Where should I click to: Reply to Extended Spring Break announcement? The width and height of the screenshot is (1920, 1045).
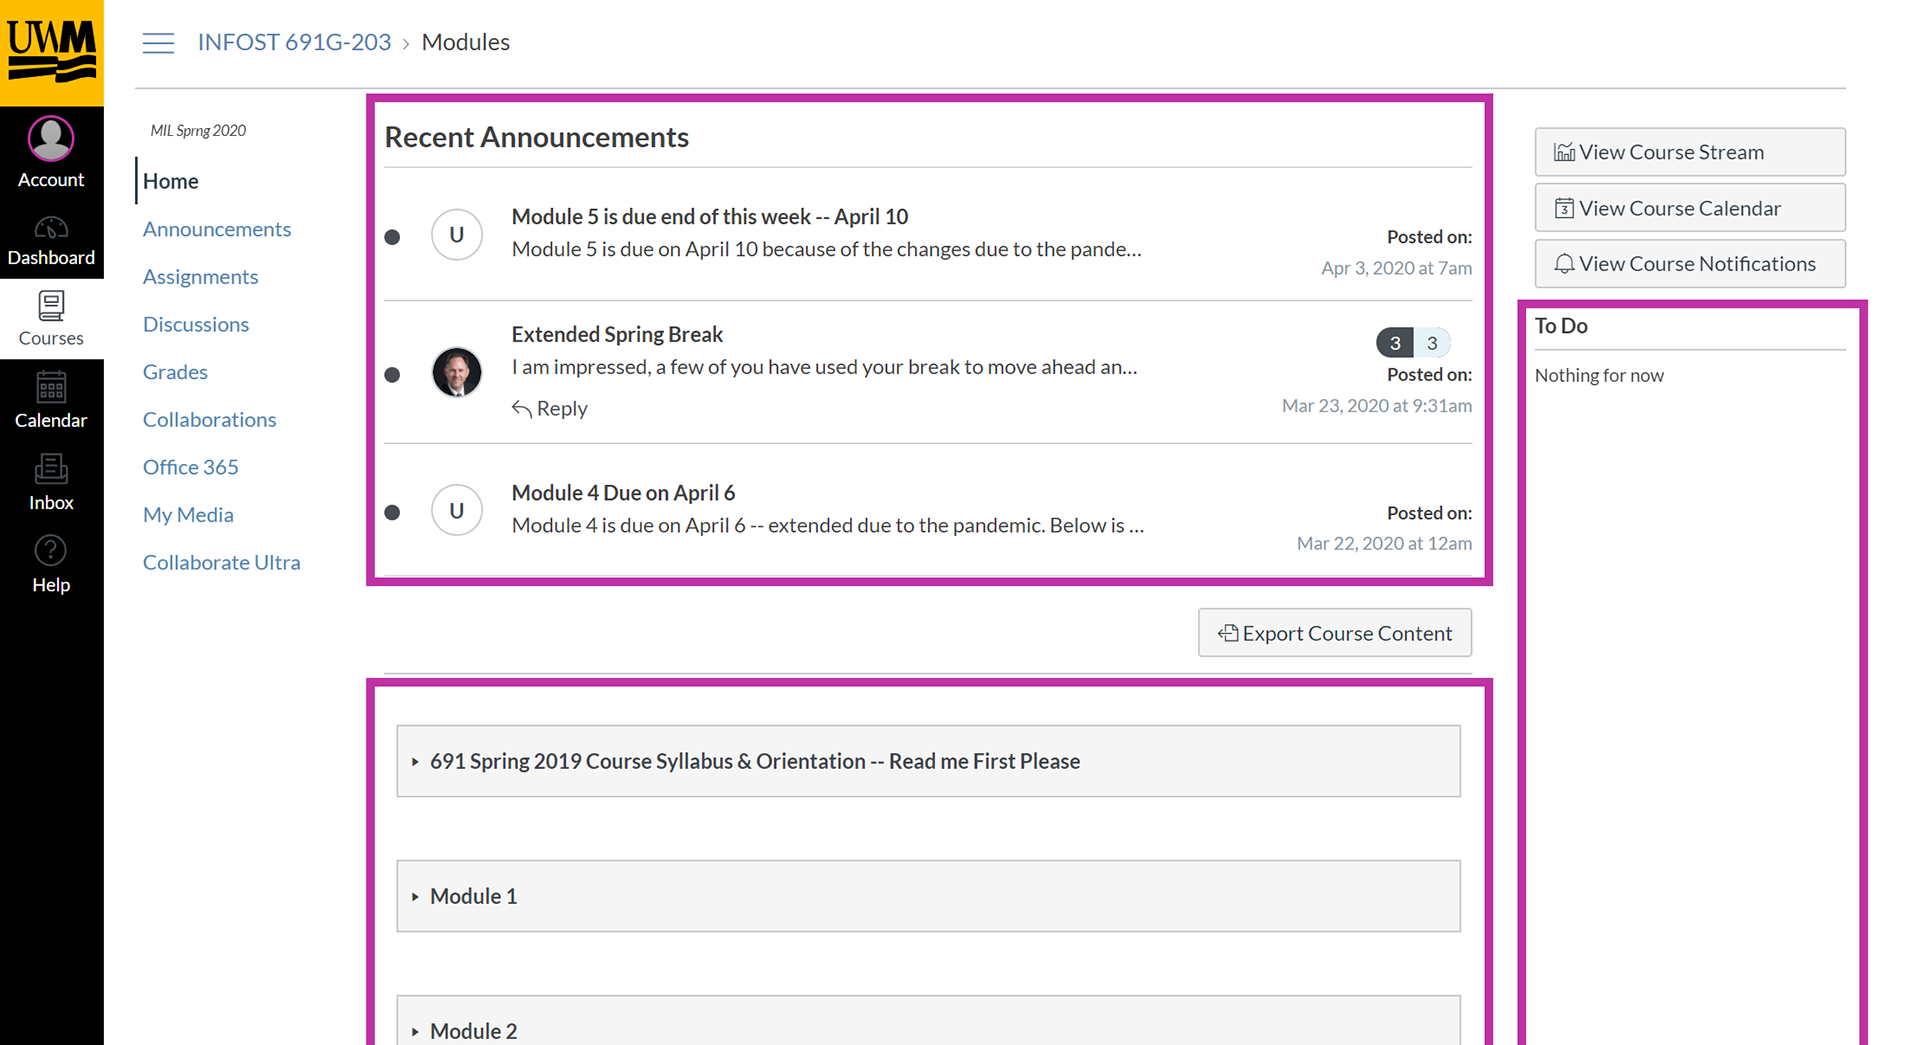pos(550,408)
